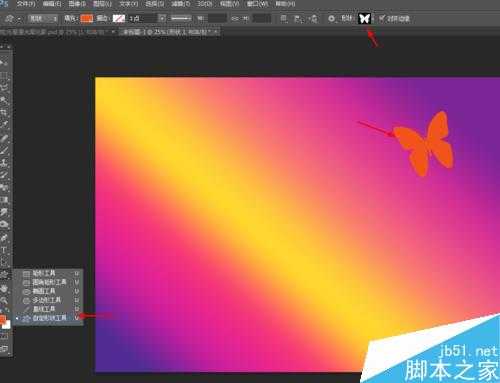Select the Lasso tool
The image size is (500, 383).
point(4,88)
